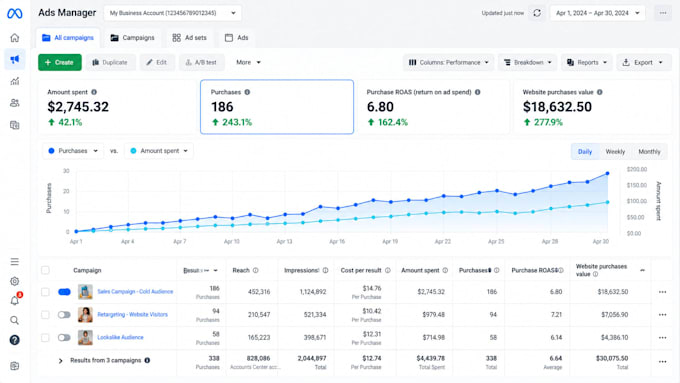
Task: Click the Reach column info icon
Action: pyautogui.click(x=255, y=270)
